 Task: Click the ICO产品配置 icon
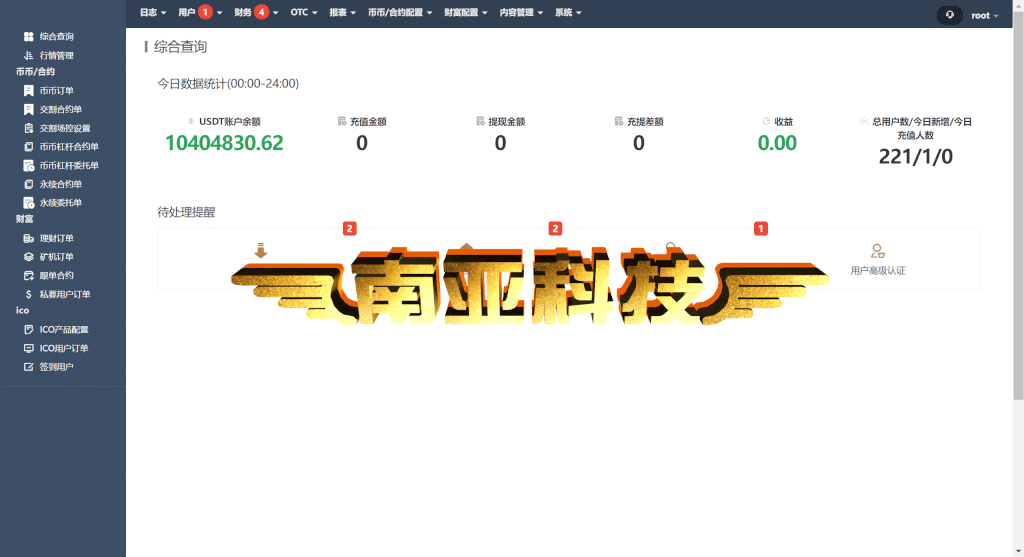(x=29, y=330)
